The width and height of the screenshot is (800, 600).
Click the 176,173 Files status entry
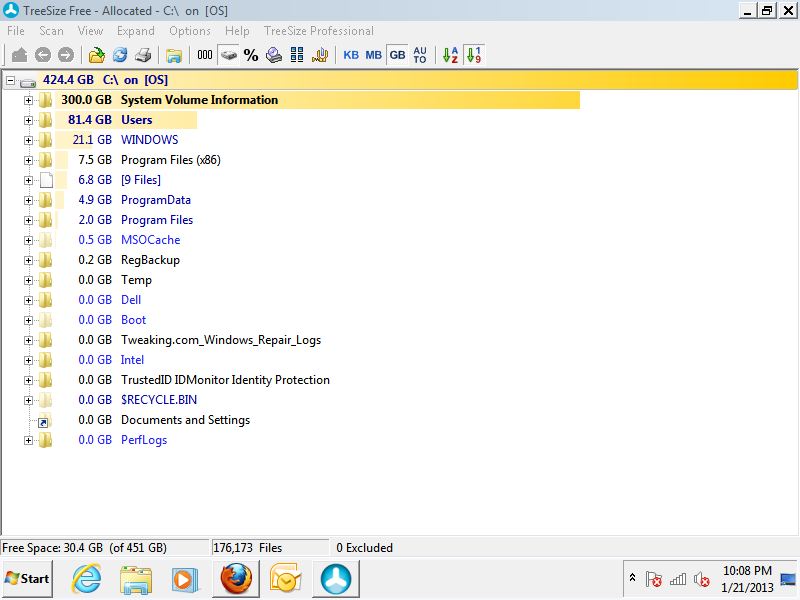(x=247, y=548)
